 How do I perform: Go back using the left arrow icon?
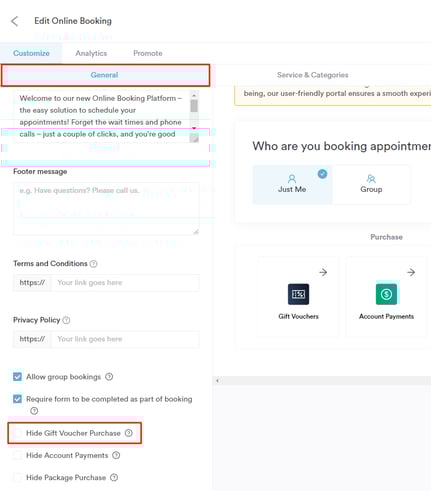[x=14, y=21]
